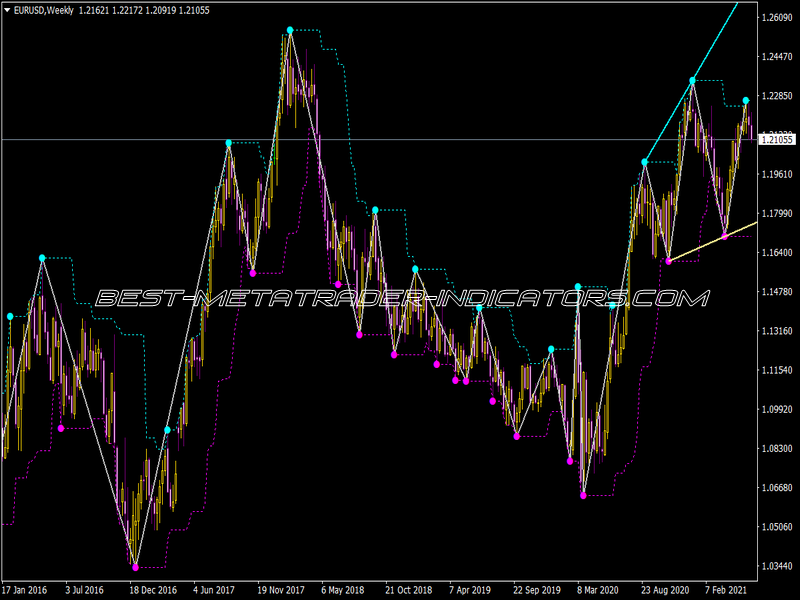This screenshot has width=800, height=600.
Task: Select the 7 Feb 2021 date label
Action: pos(726,590)
